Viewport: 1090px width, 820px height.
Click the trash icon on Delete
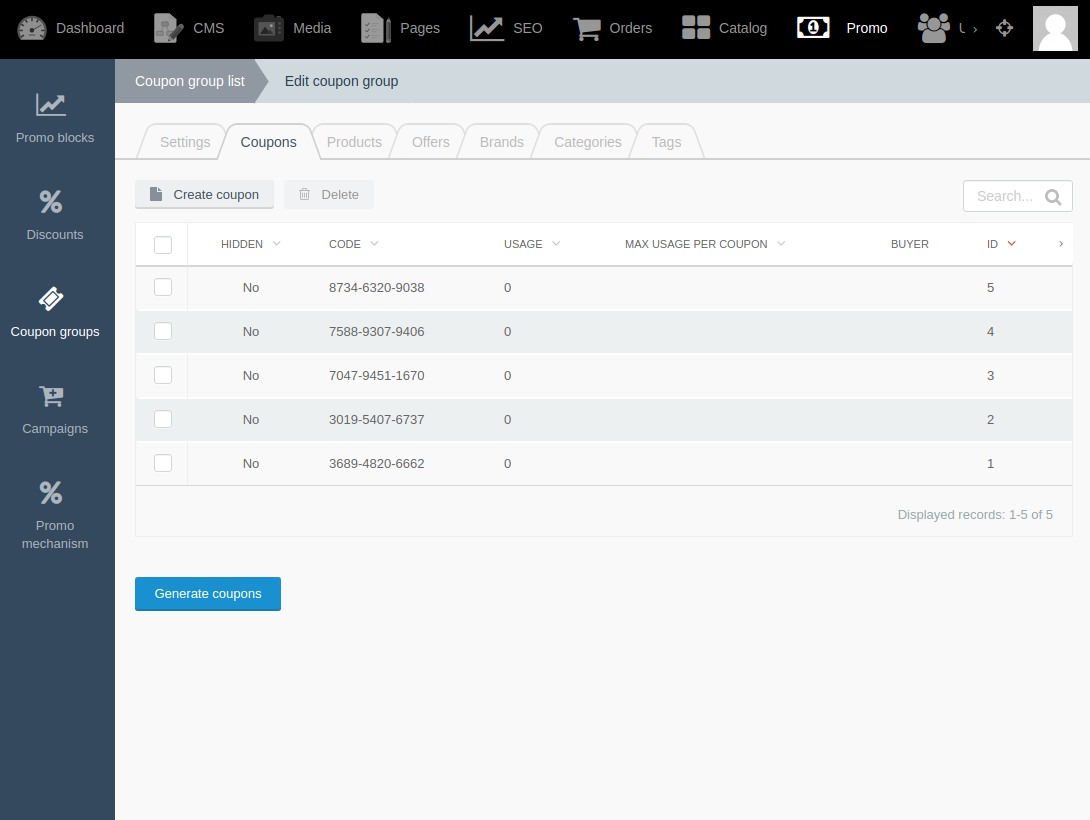point(304,194)
